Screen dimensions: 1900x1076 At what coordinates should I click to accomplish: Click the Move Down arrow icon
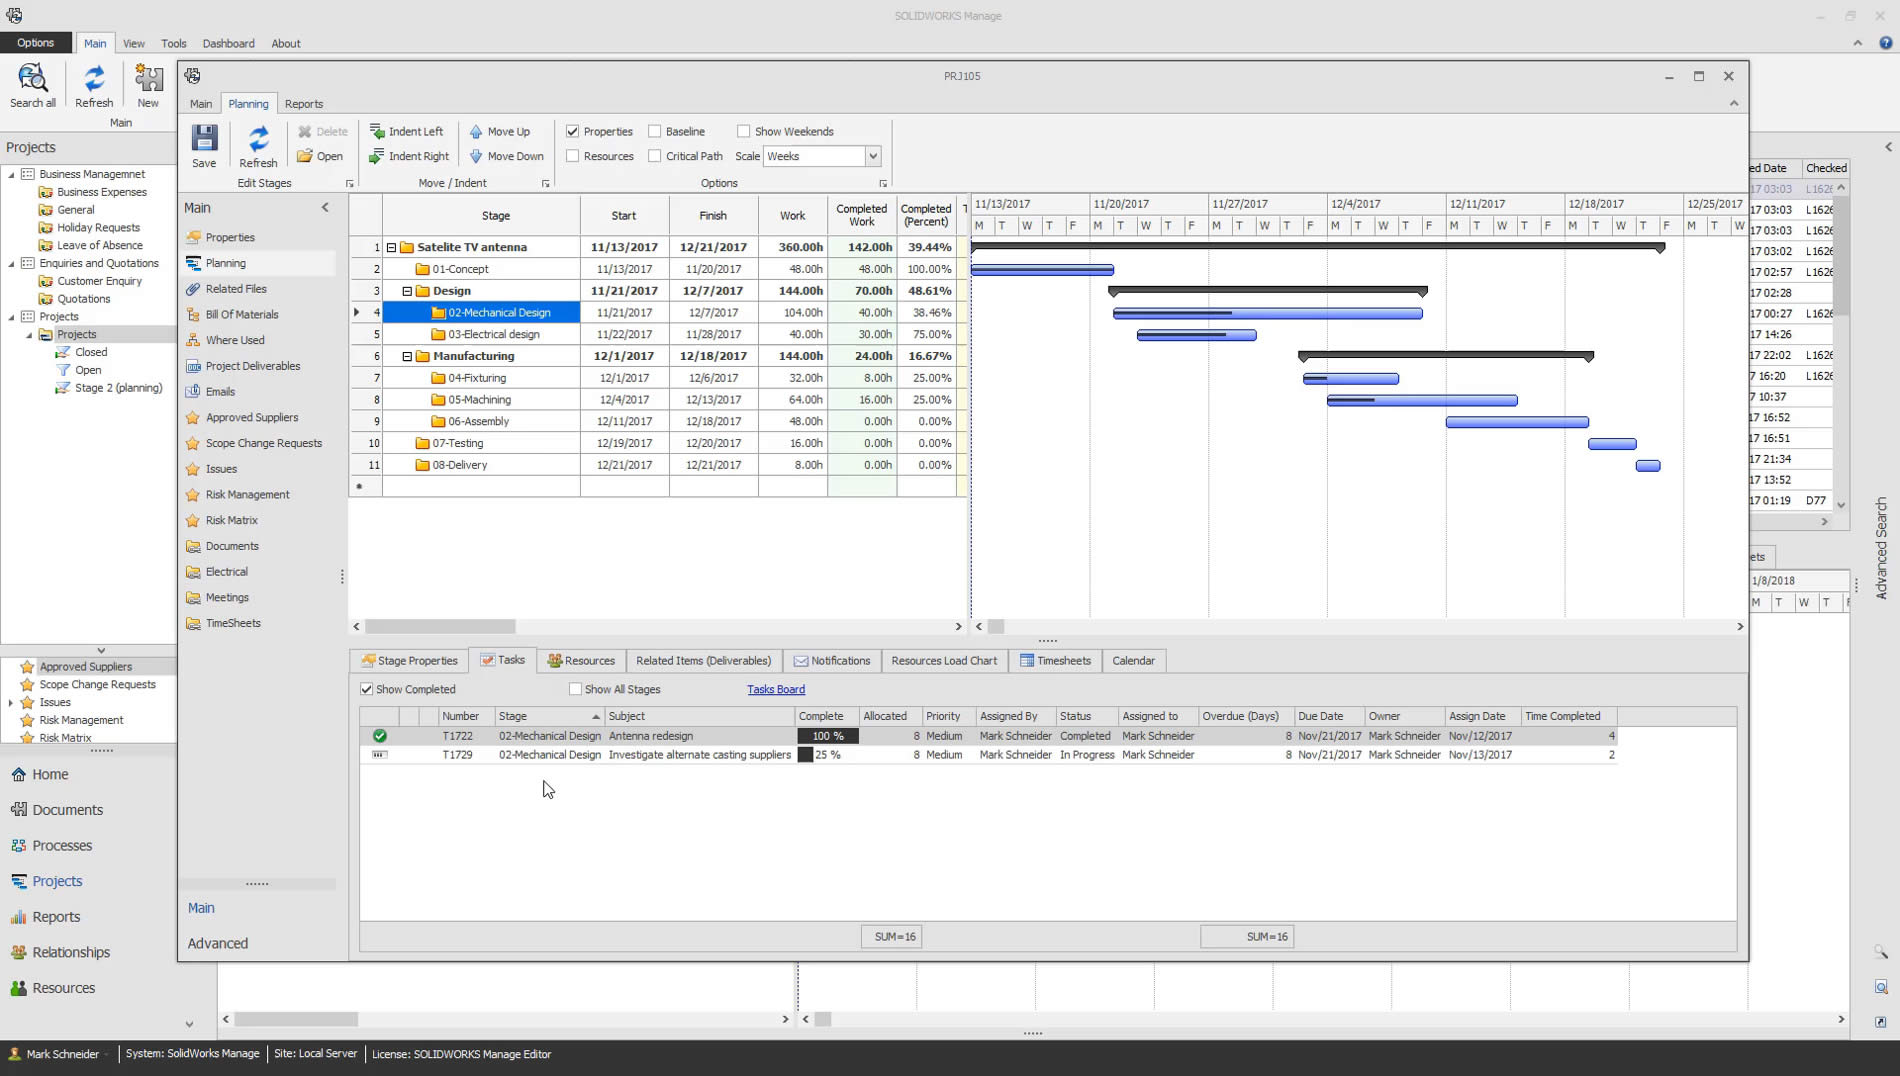(x=476, y=156)
